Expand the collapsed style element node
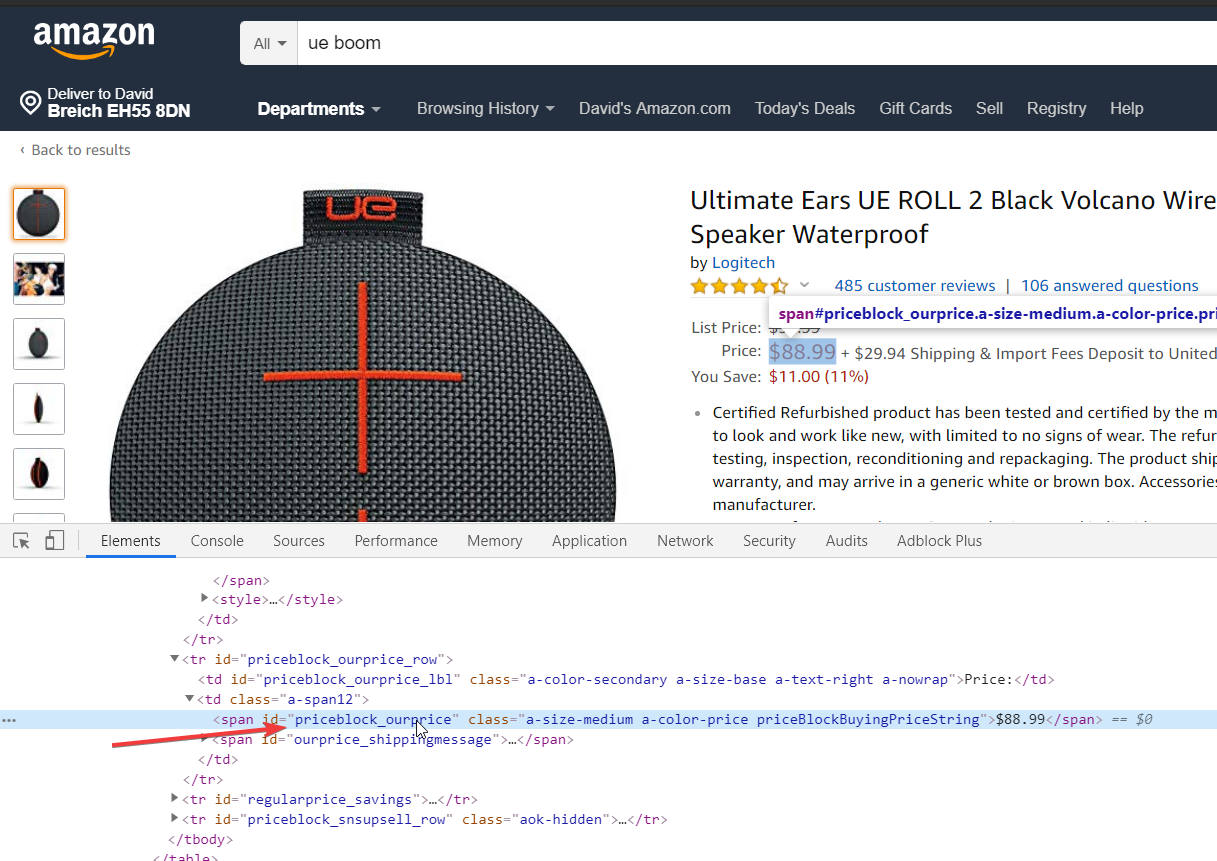 205,599
